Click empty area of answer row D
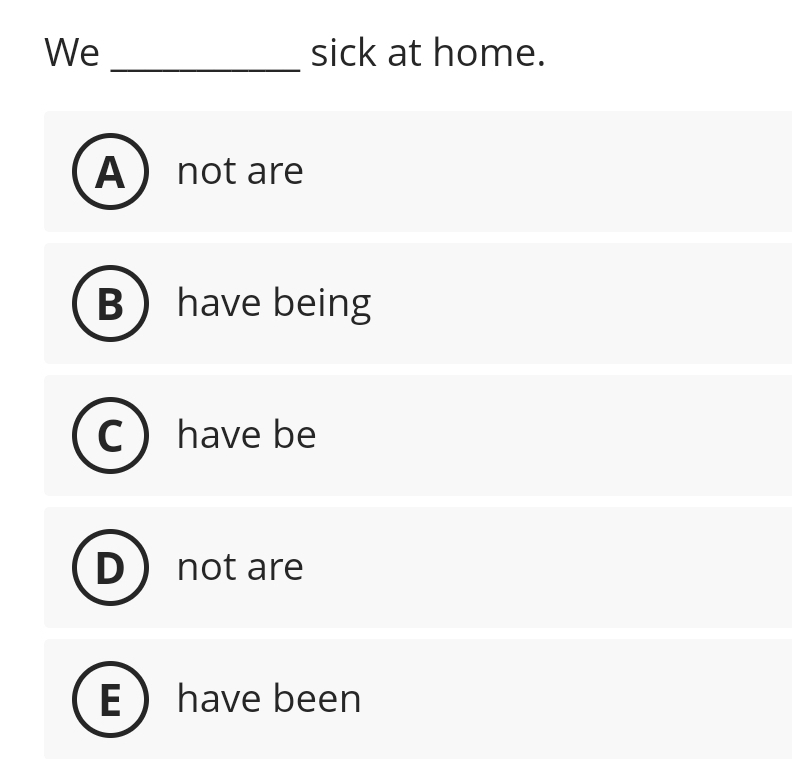Viewport: 792px width, 759px height. tap(560, 567)
